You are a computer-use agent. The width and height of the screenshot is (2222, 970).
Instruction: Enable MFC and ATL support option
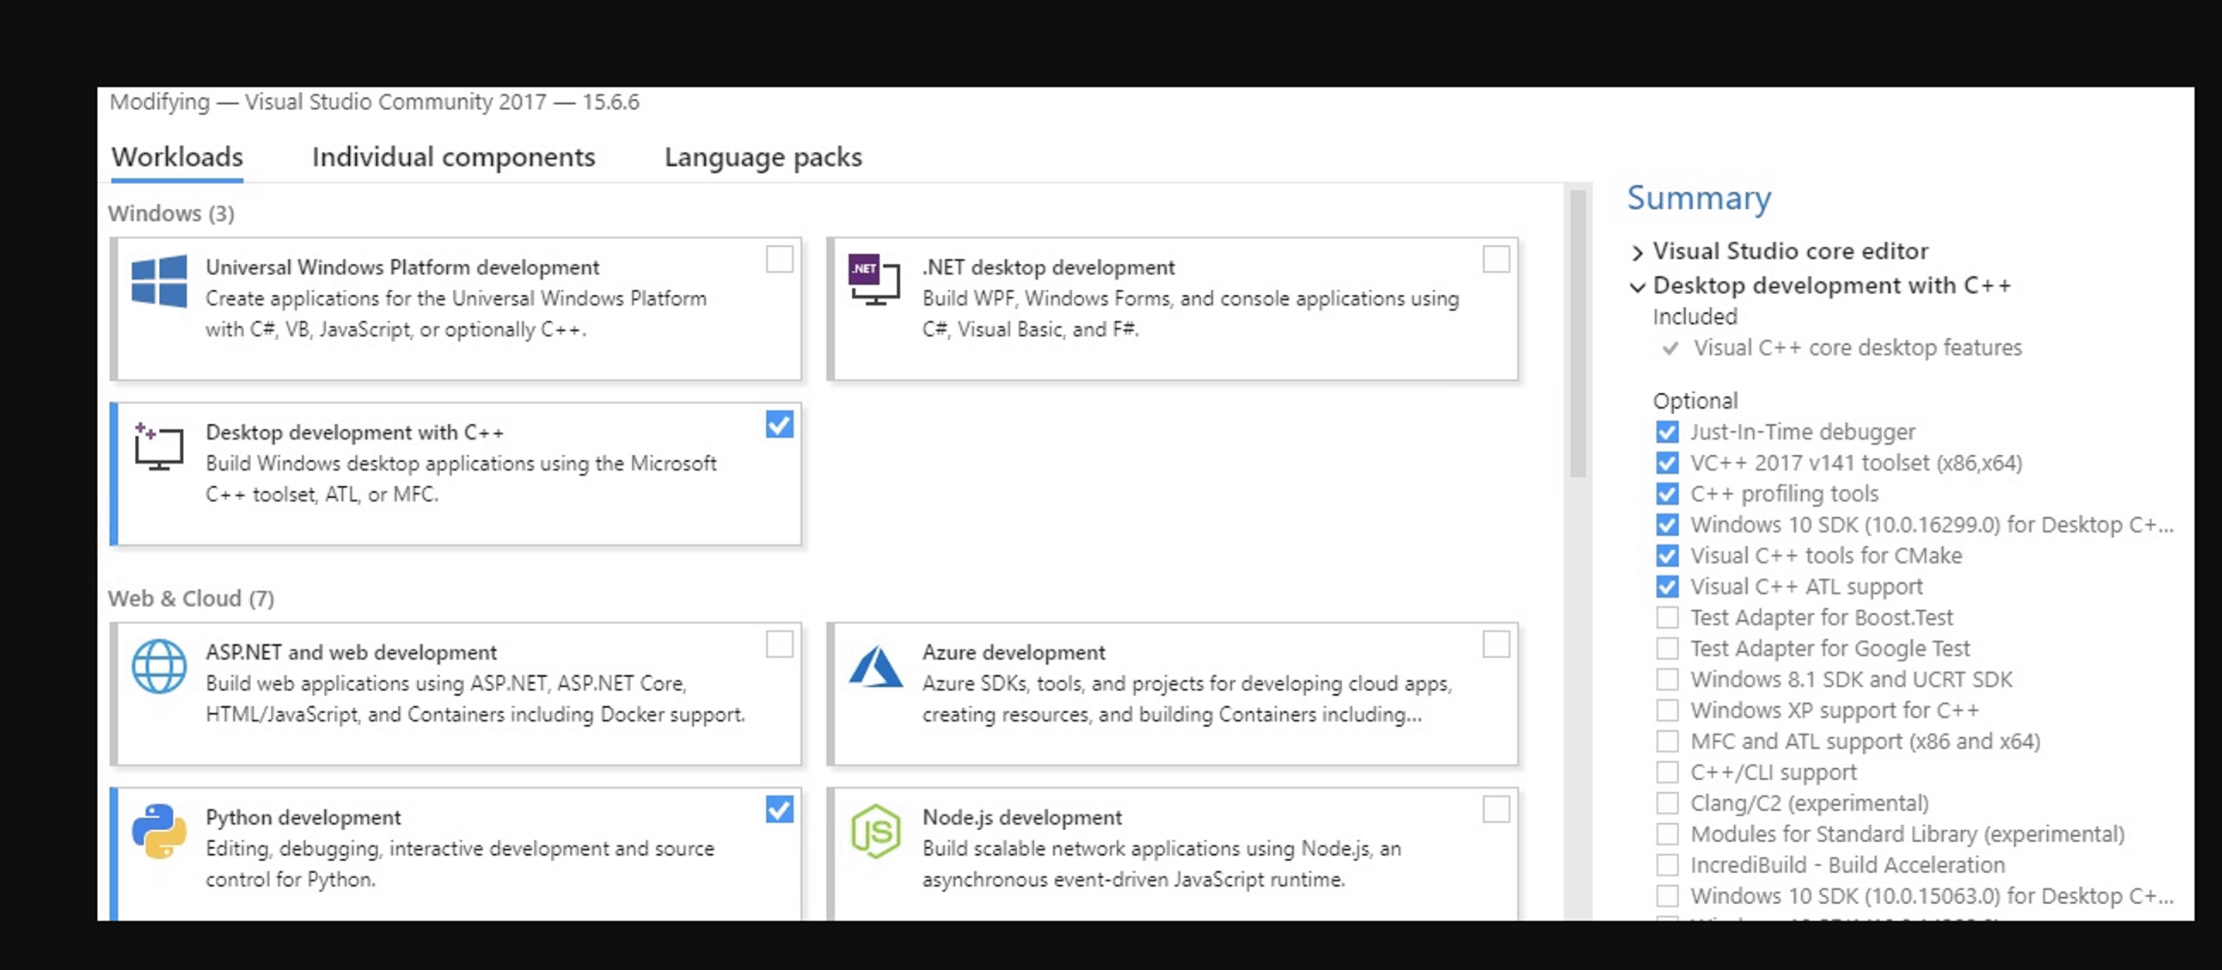(1667, 742)
